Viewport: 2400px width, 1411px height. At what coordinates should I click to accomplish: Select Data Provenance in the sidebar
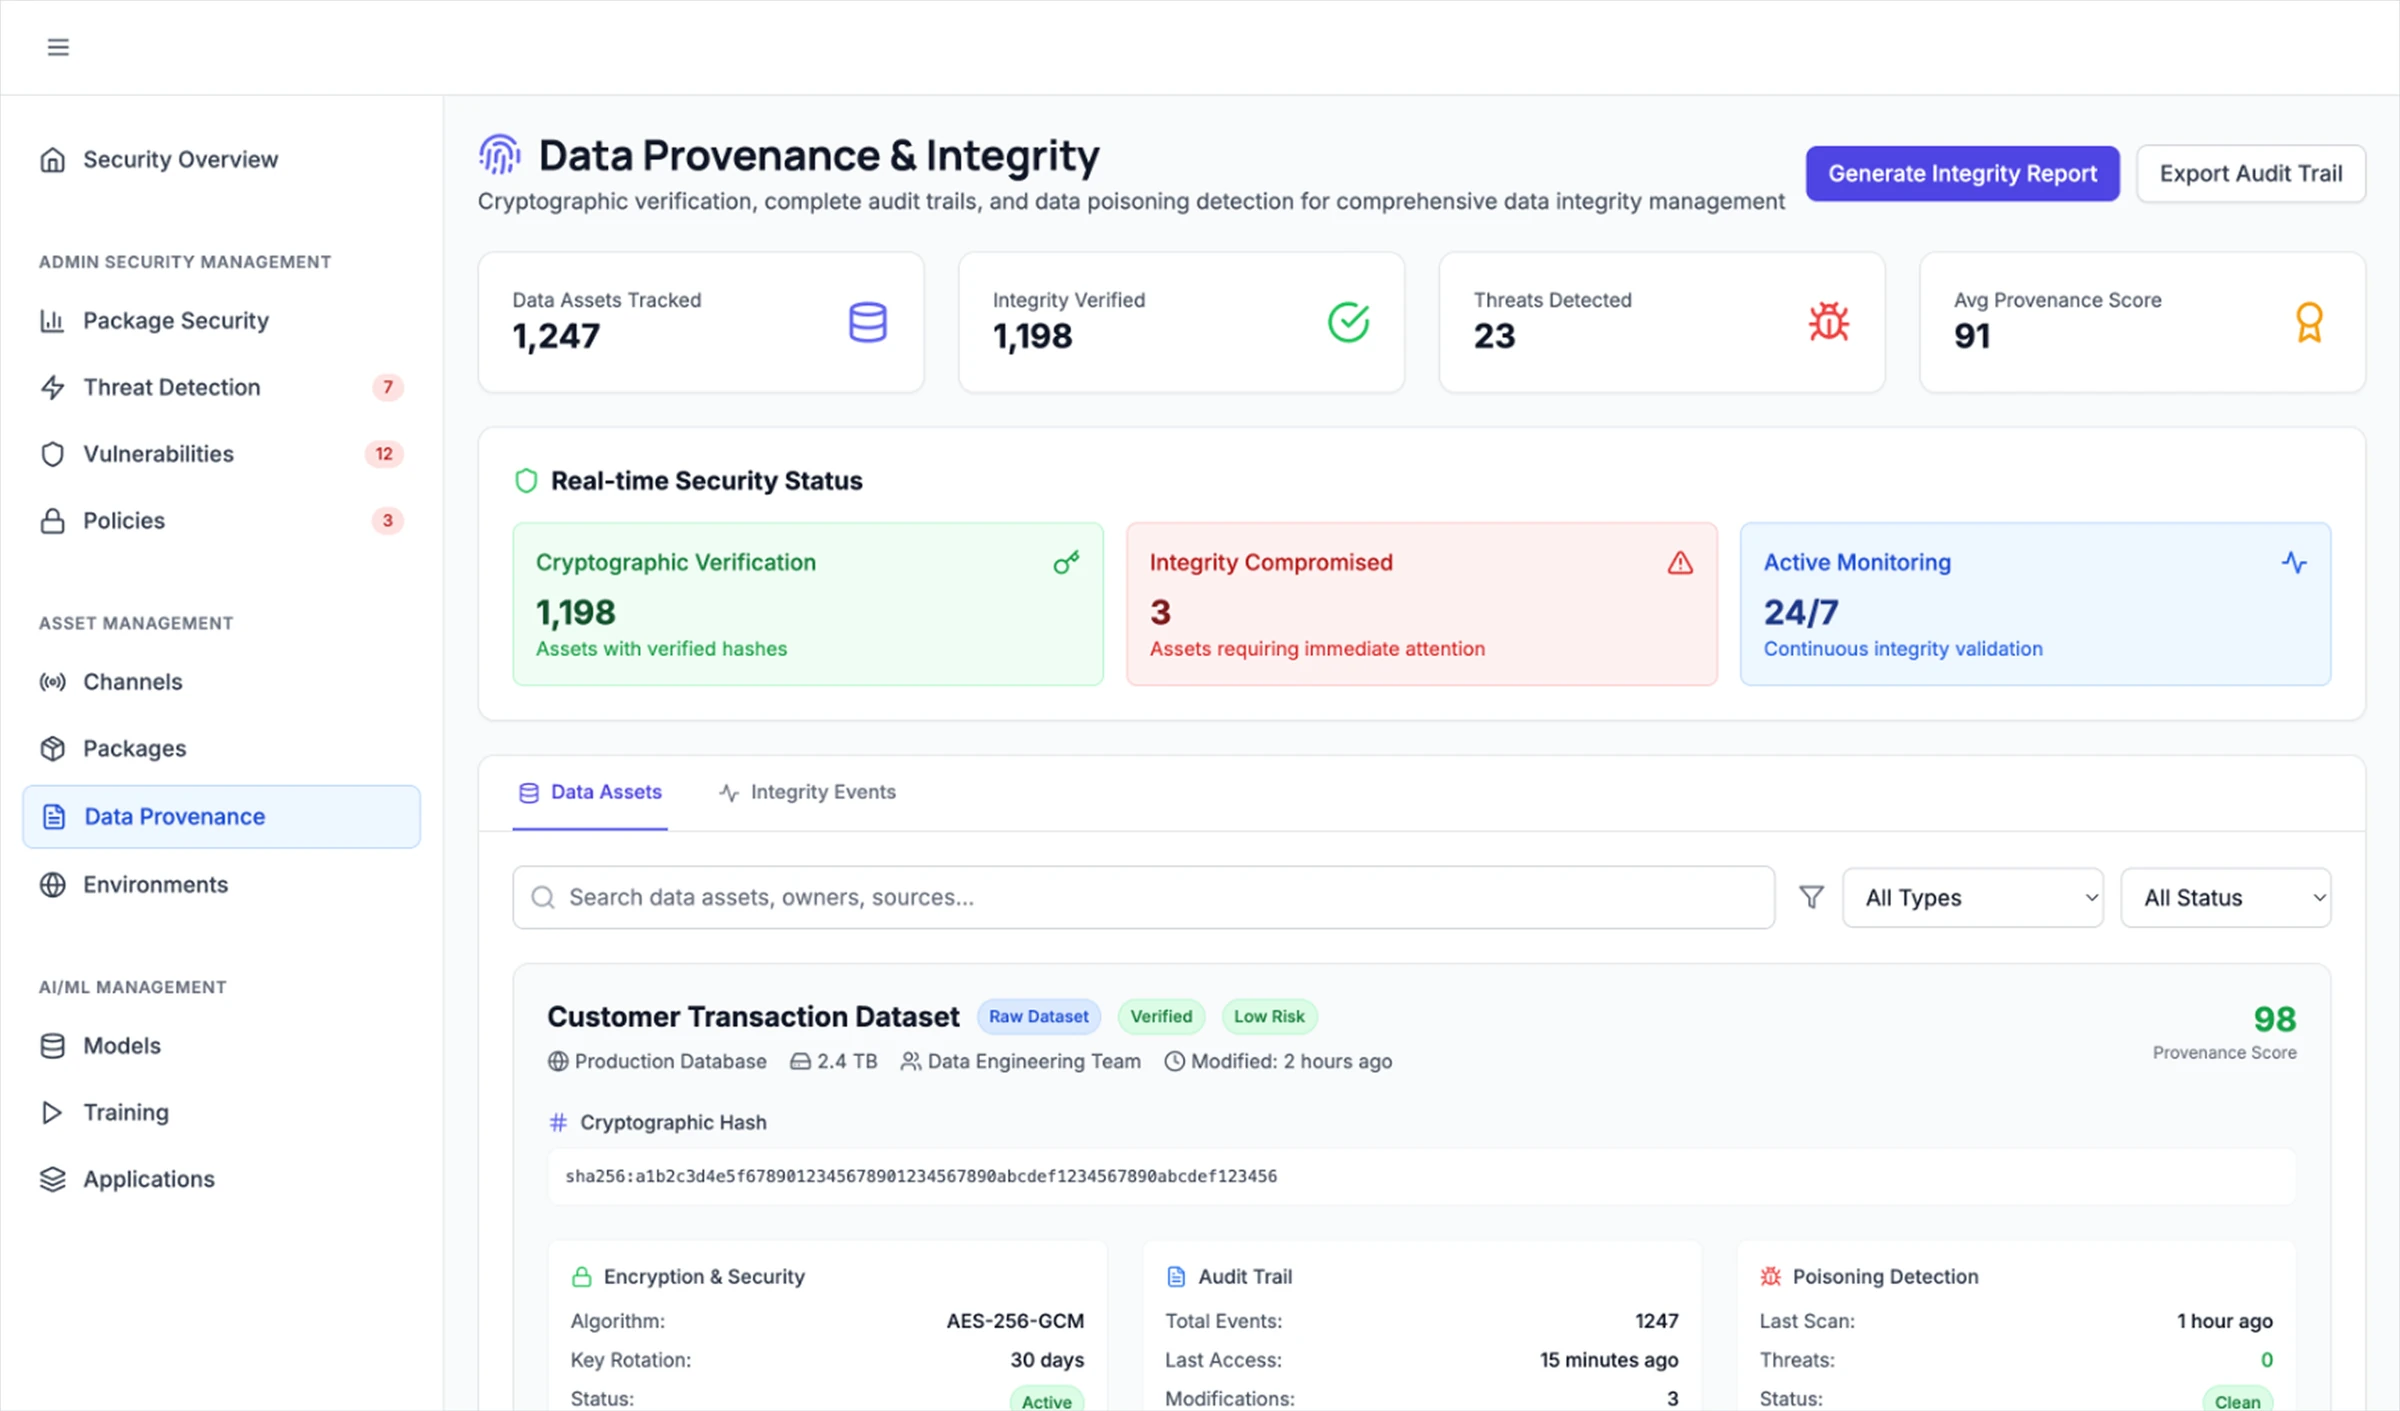click(x=221, y=817)
